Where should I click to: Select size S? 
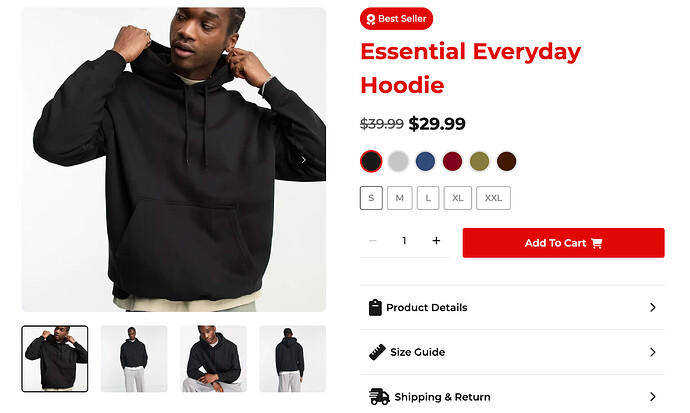(x=371, y=198)
